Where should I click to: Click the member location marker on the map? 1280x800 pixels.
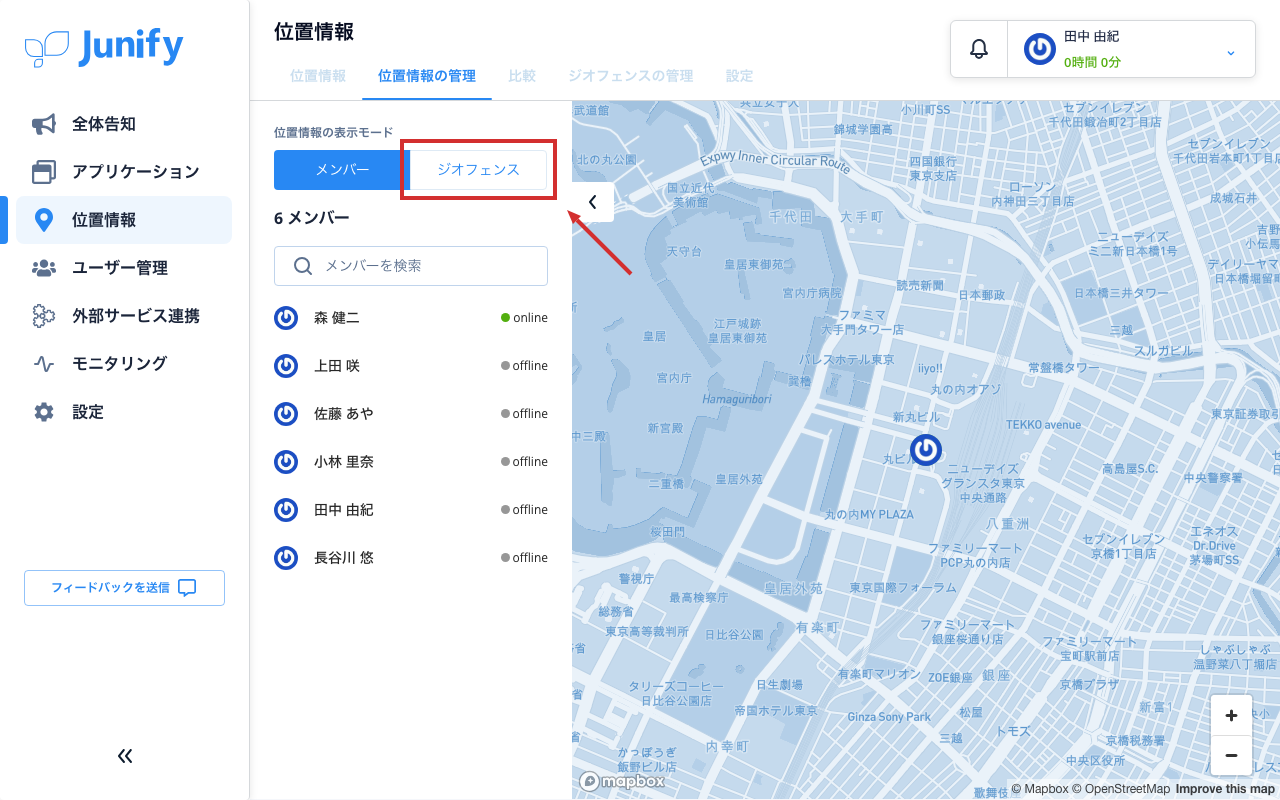(926, 450)
